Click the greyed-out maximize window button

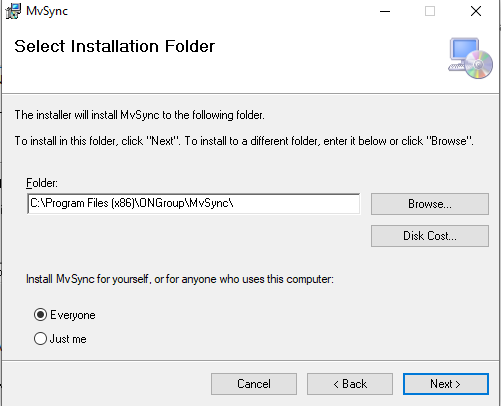click(430, 11)
